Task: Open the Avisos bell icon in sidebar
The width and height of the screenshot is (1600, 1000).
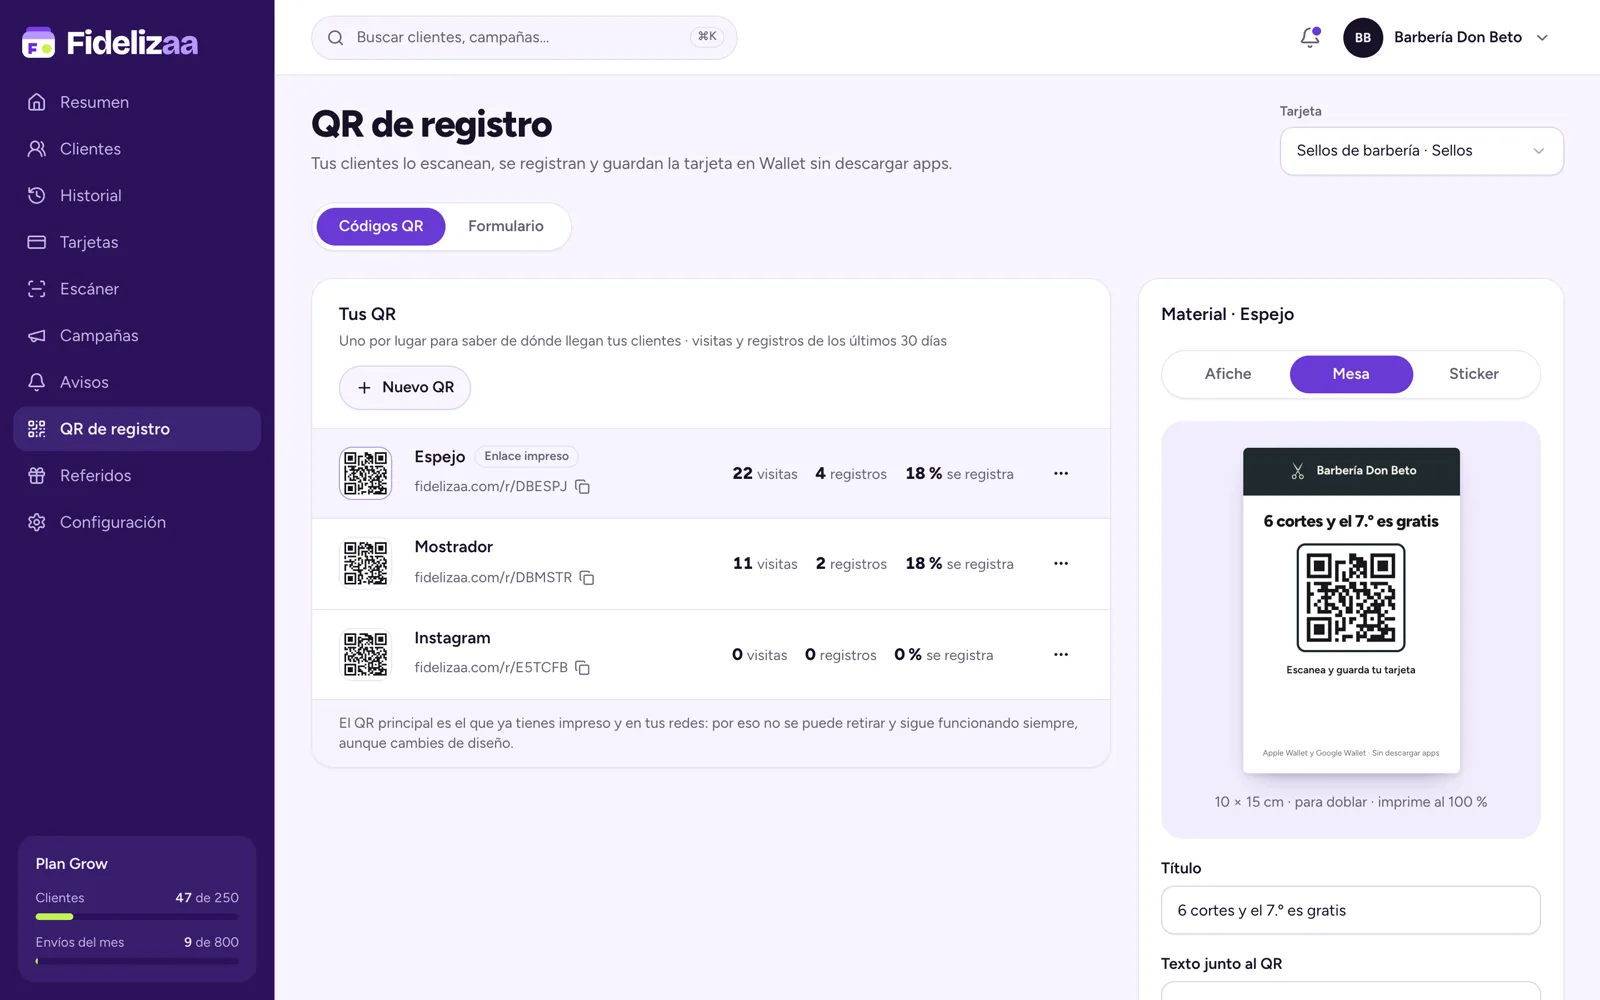Action: tap(37, 382)
